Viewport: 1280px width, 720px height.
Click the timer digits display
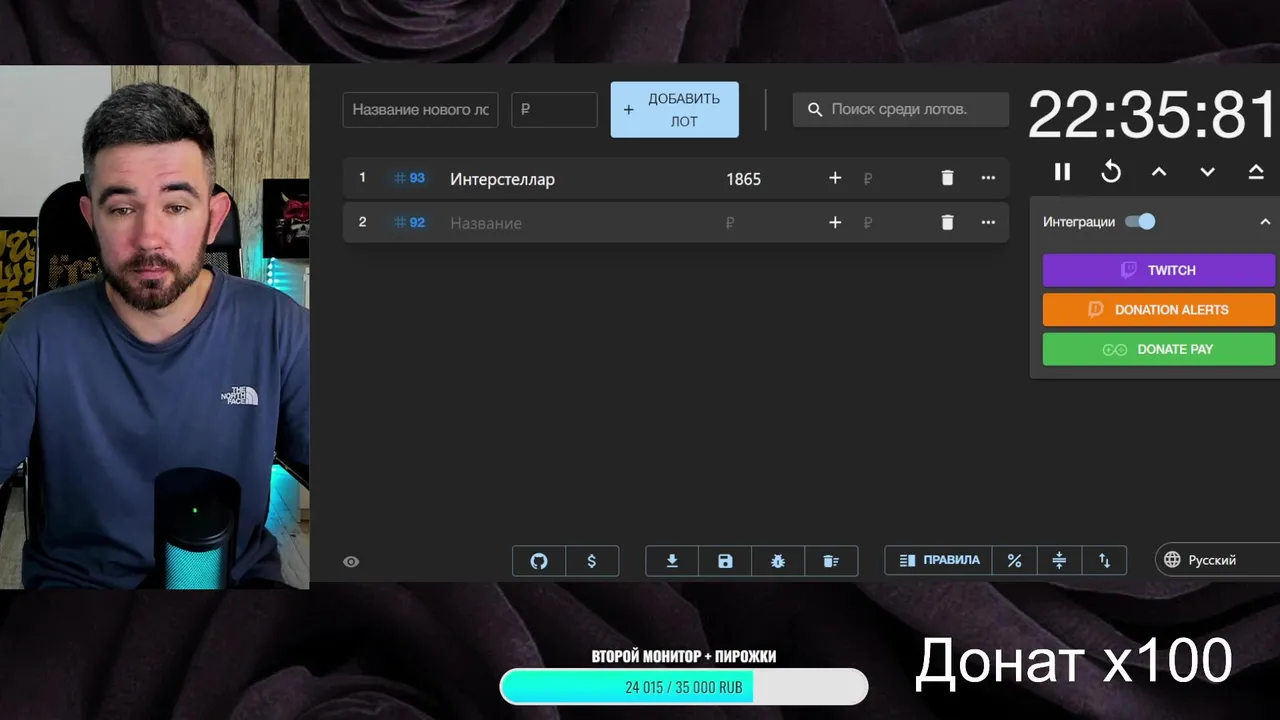point(1153,115)
